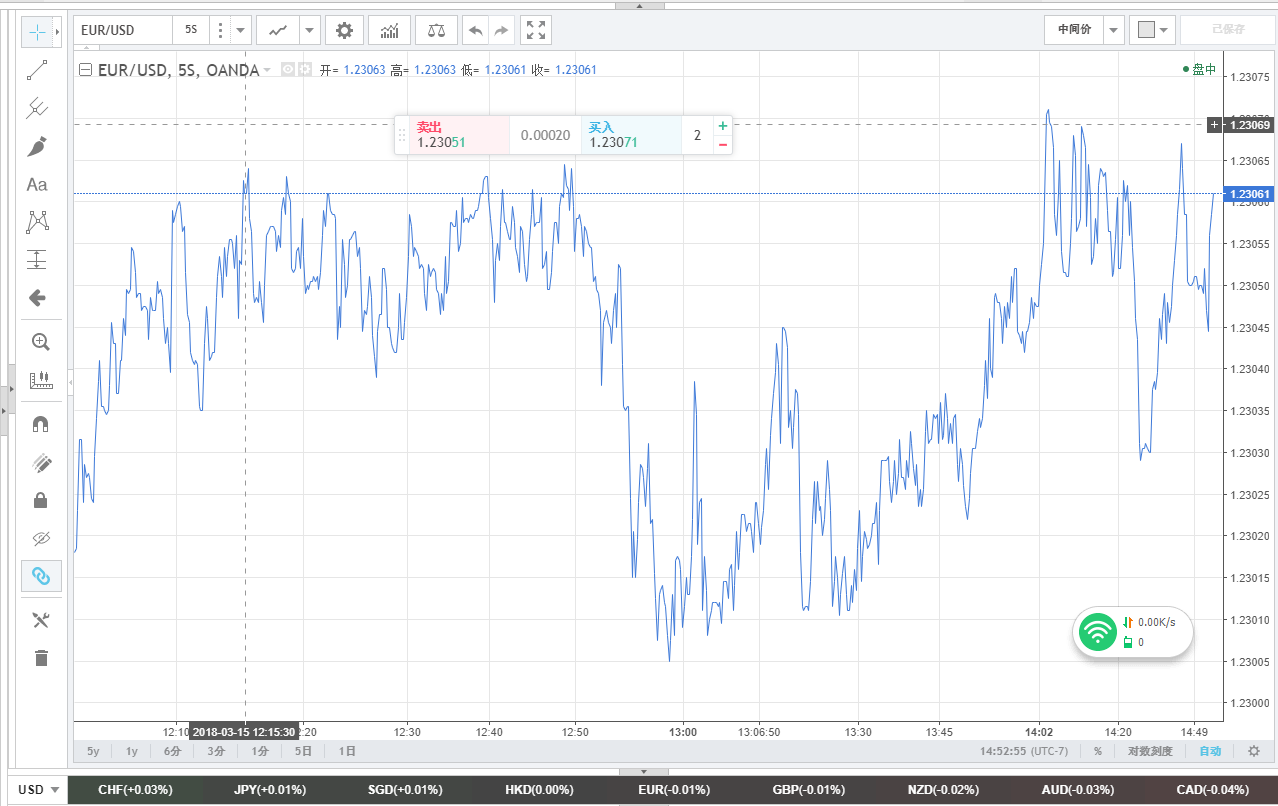Open the chart style dropdown arrow
Image resolution: width=1278 pixels, height=806 pixels.
pyautogui.click(x=309, y=30)
